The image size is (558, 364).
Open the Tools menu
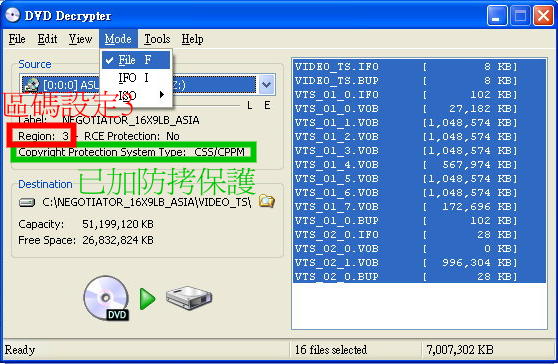coord(157,39)
